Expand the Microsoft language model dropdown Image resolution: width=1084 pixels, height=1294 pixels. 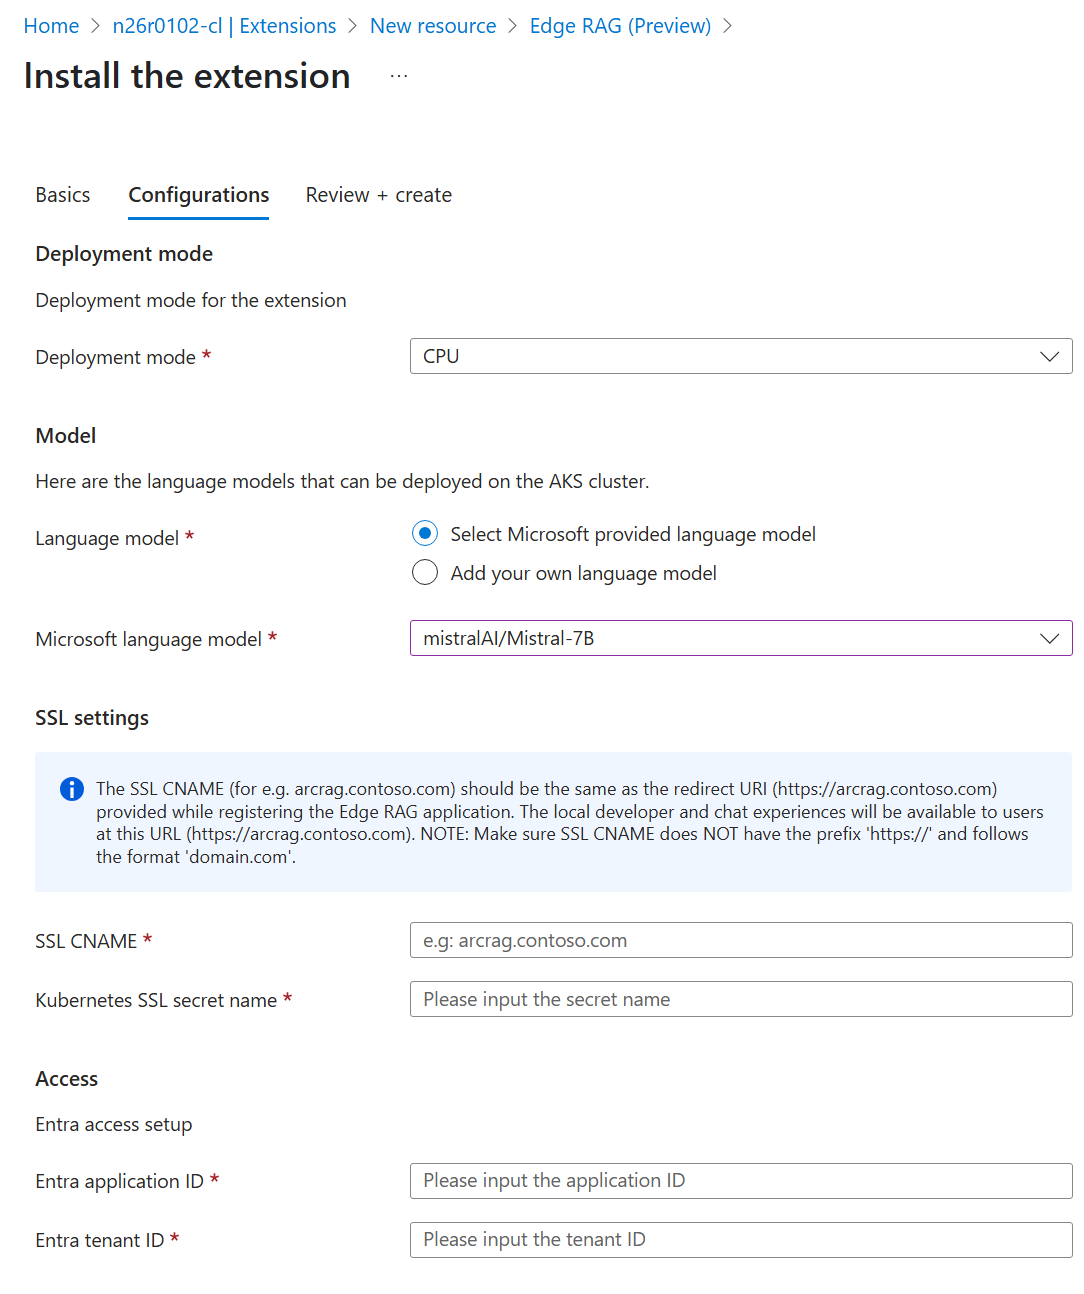point(1049,639)
